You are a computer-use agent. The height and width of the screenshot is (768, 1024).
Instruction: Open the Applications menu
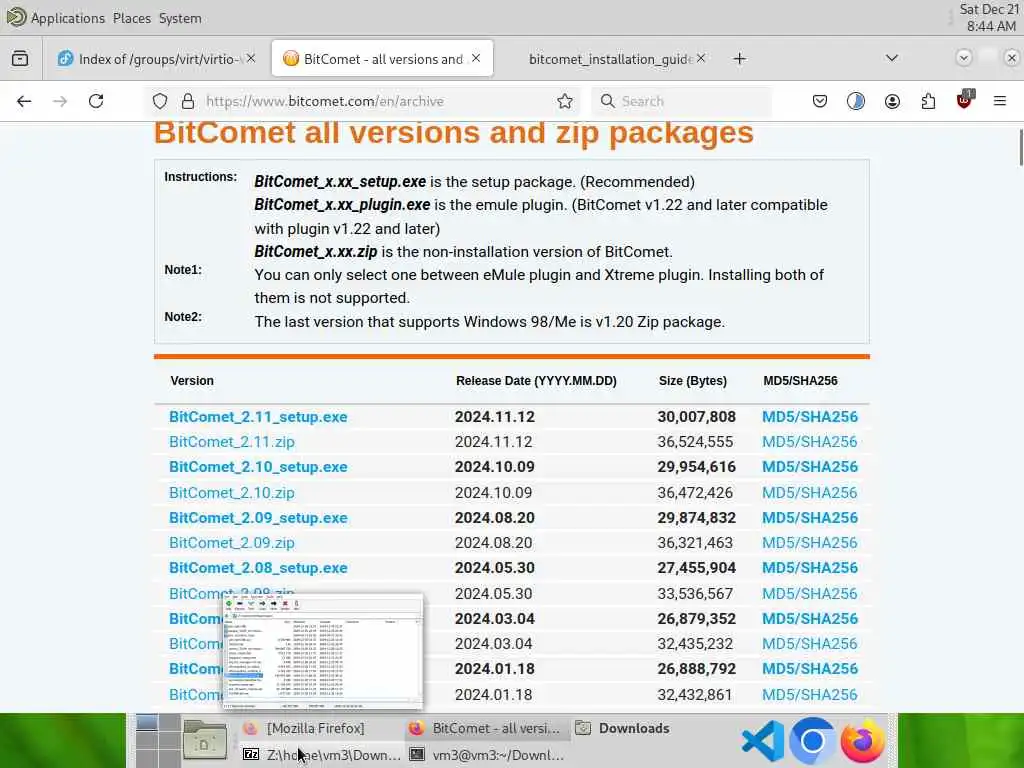(x=68, y=18)
